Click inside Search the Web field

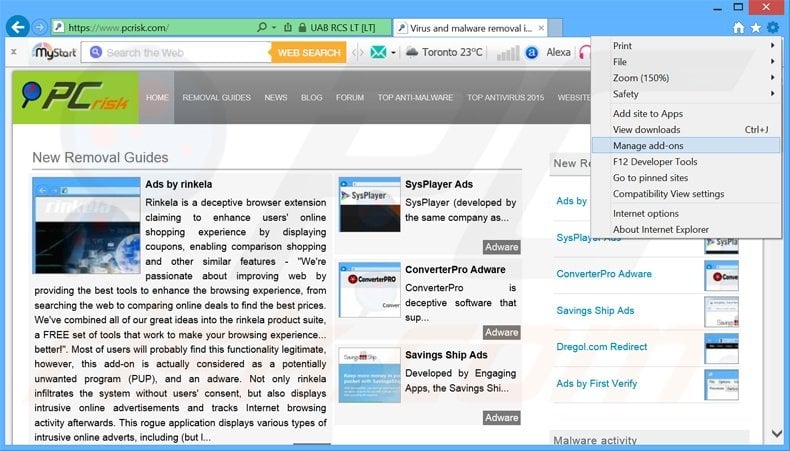click(176, 52)
